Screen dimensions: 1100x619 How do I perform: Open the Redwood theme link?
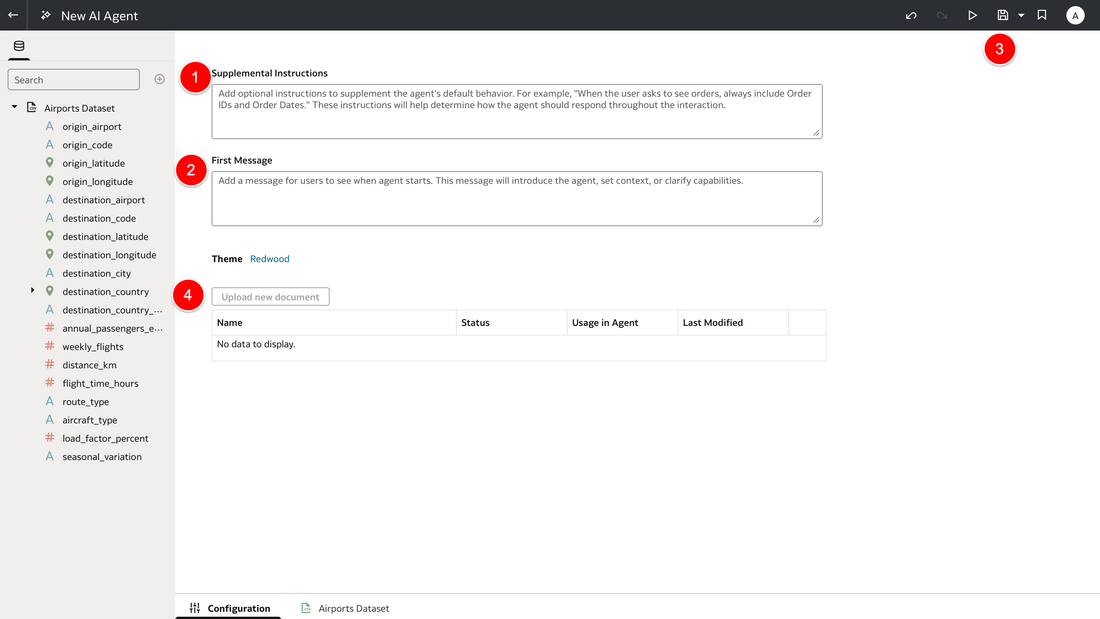coord(269,258)
